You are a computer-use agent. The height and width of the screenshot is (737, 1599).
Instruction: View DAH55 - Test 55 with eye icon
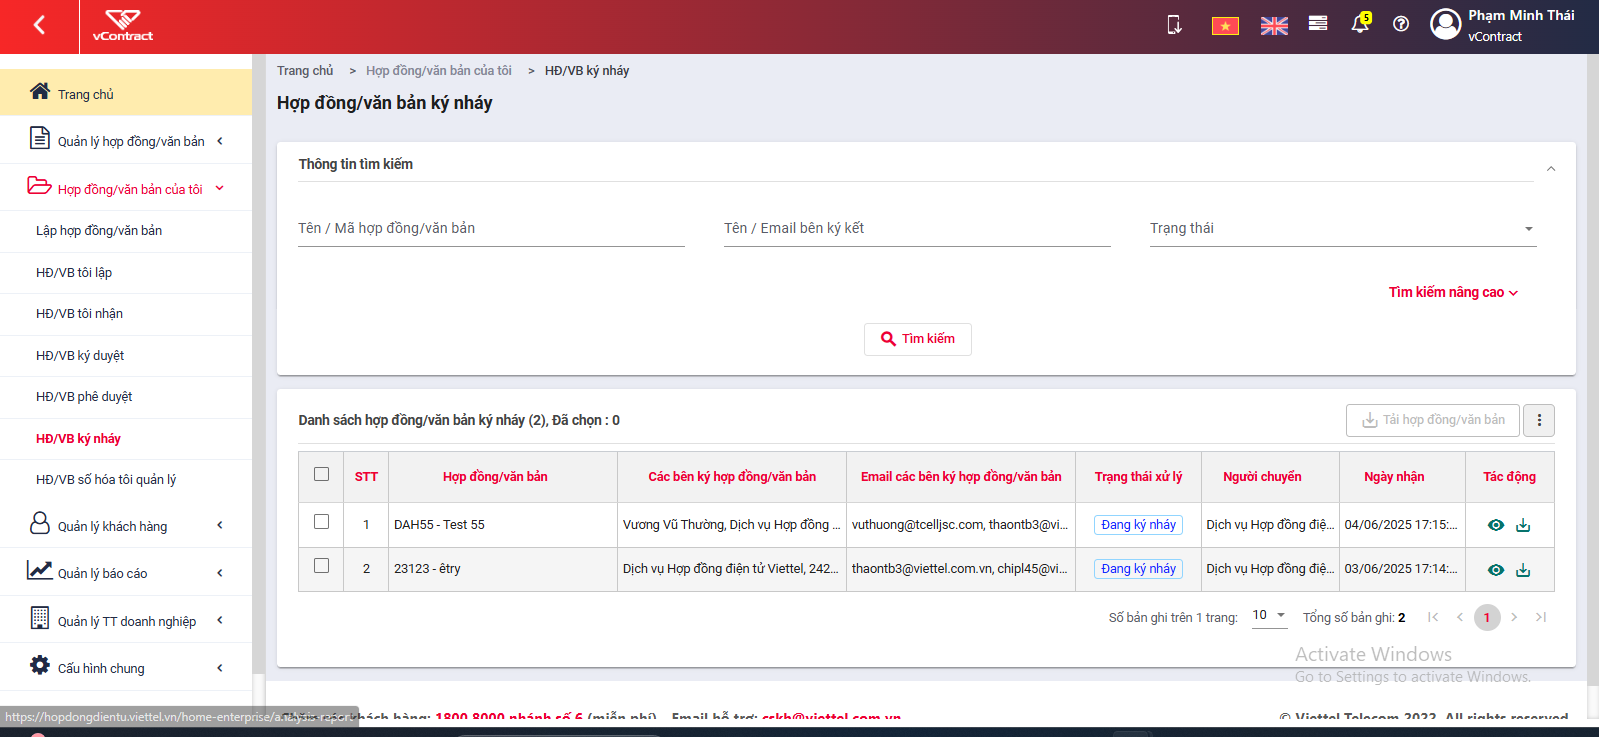(1496, 525)
